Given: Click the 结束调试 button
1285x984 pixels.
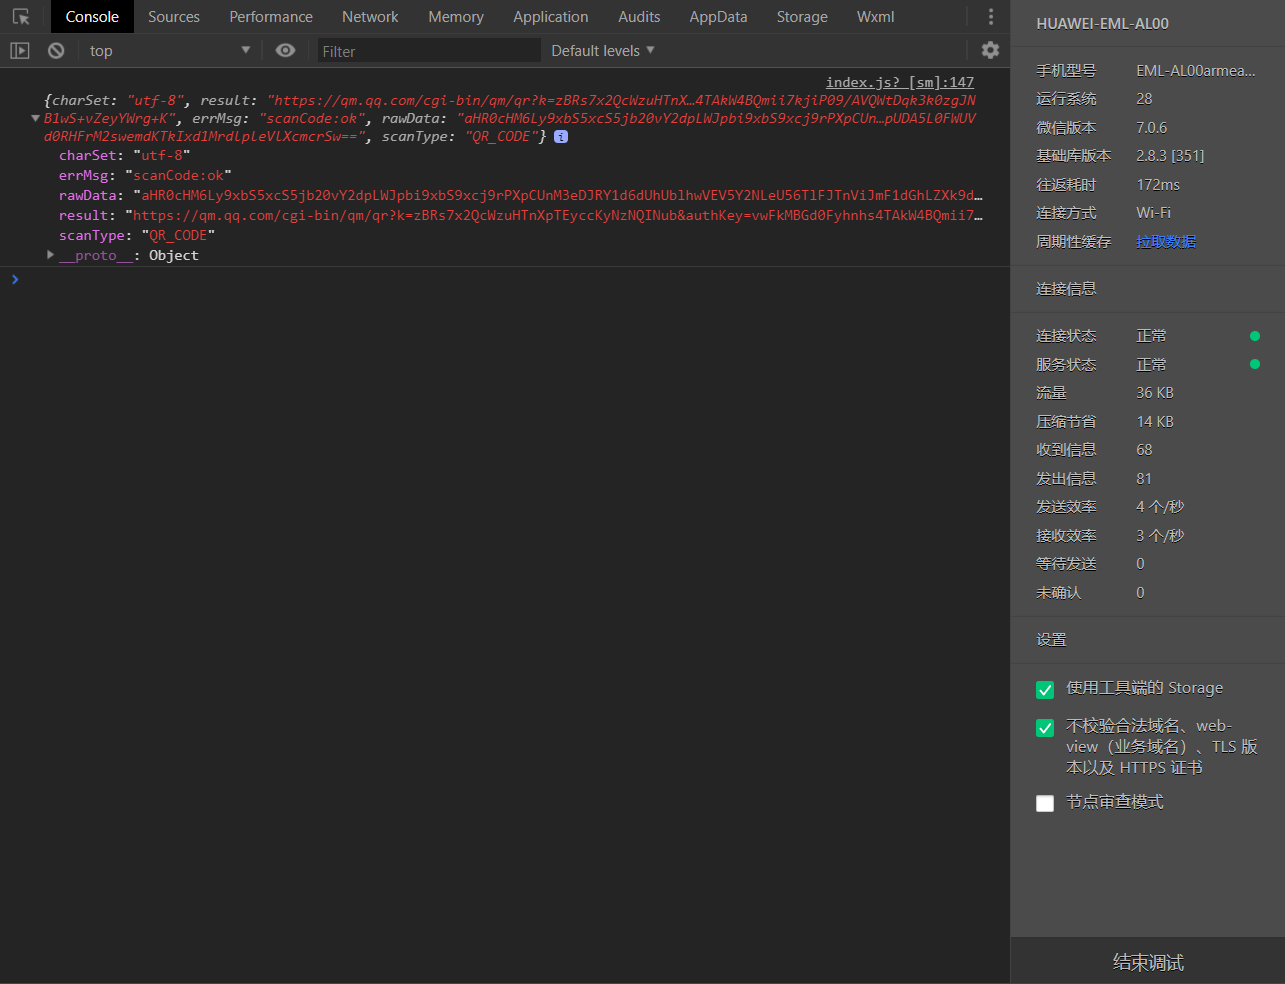Looking at the screenshot, I should [x=1148, y=961].
